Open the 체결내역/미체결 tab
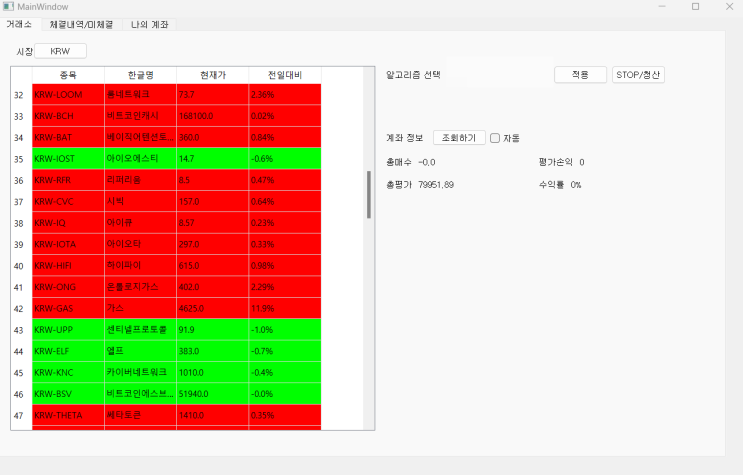The height and width of the screenshot is (475, 743). (82, 25)
